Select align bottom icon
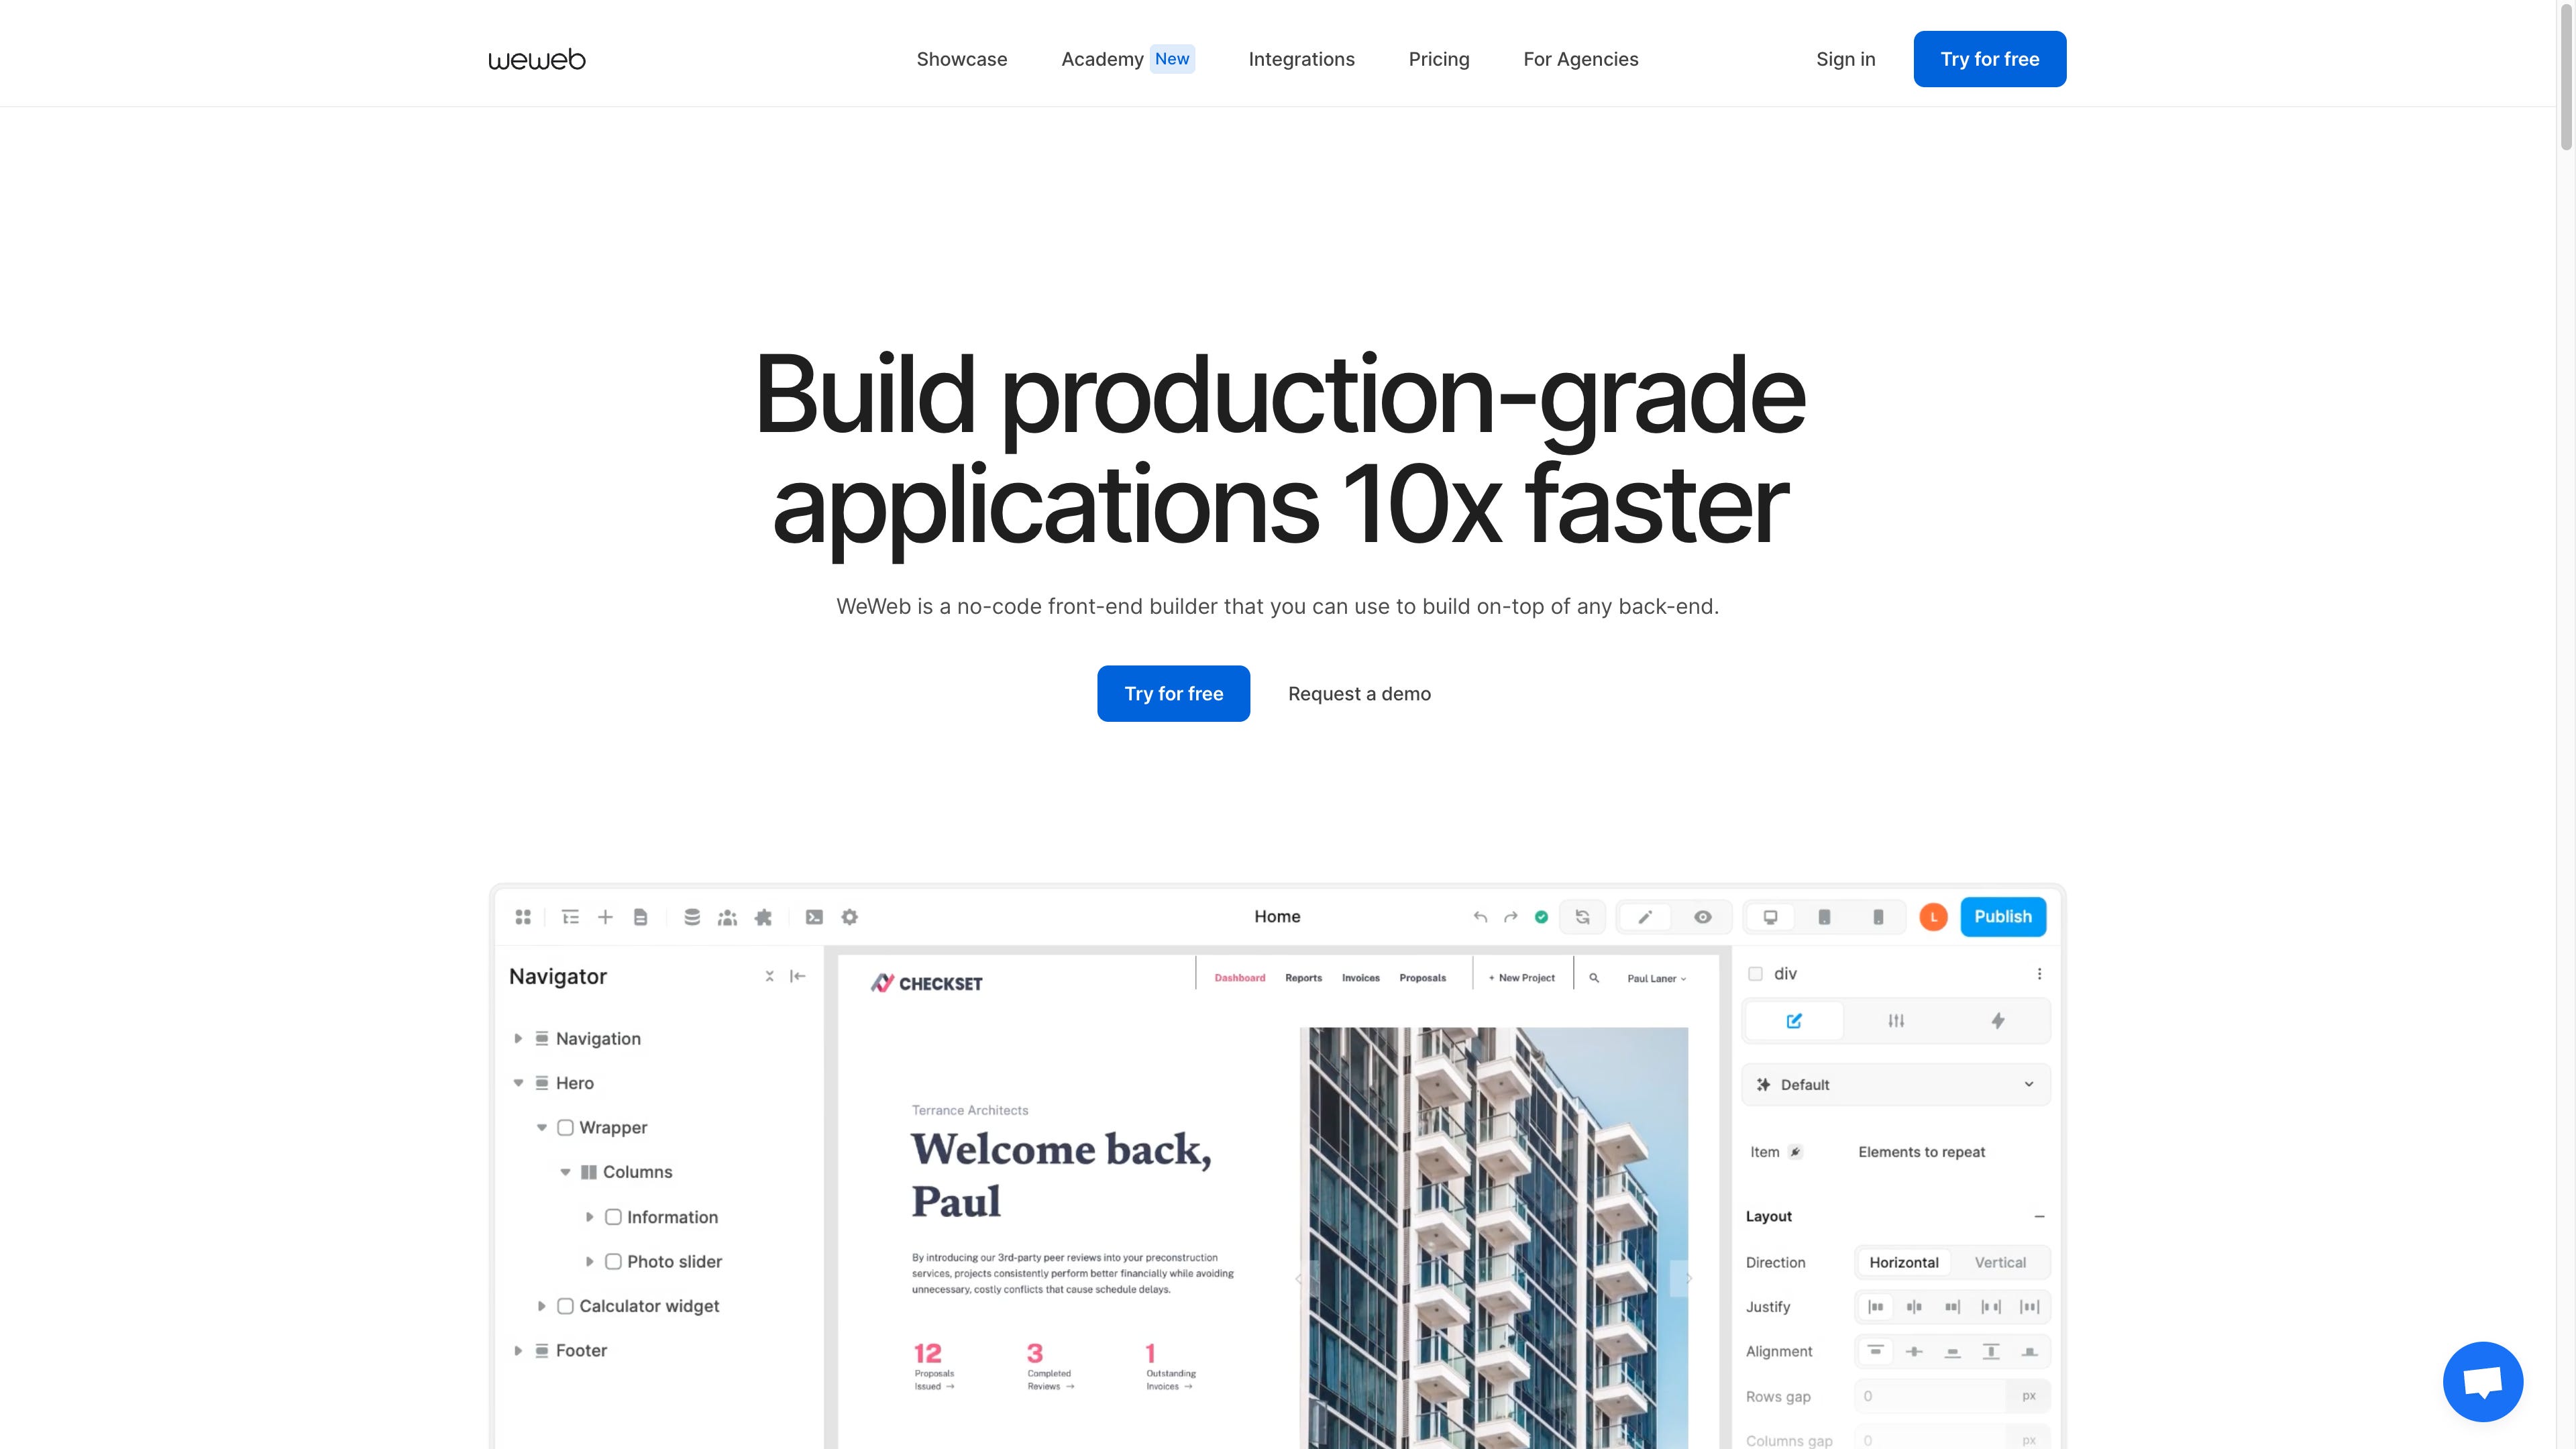Viewport: 2576px width, 1449px height. click(x=1952, y=1352)
